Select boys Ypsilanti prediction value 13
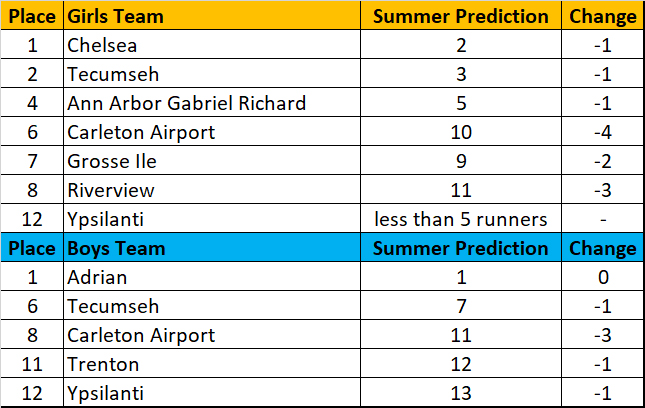 (460, 394)
